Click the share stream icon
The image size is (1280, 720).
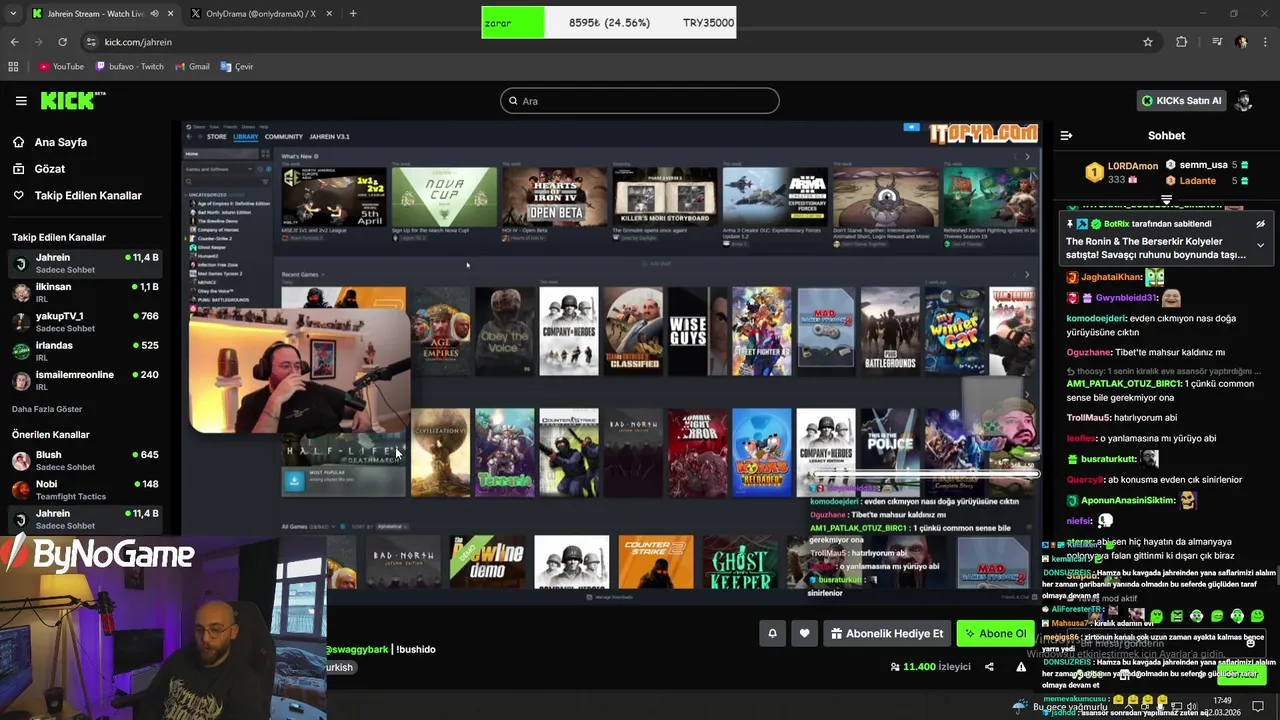pyautogui.click(x=989, y=667)
